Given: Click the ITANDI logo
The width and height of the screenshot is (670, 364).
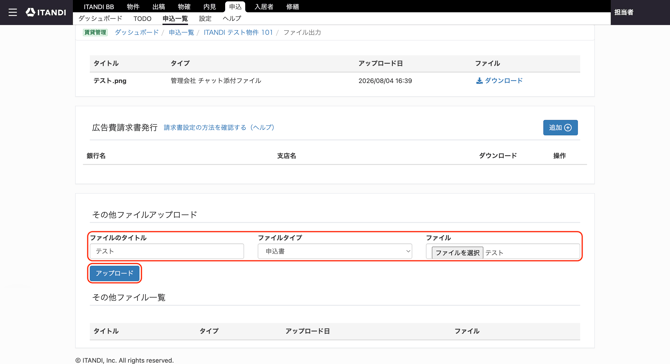Looking at the screenshot, I should [x=46, y=12].
